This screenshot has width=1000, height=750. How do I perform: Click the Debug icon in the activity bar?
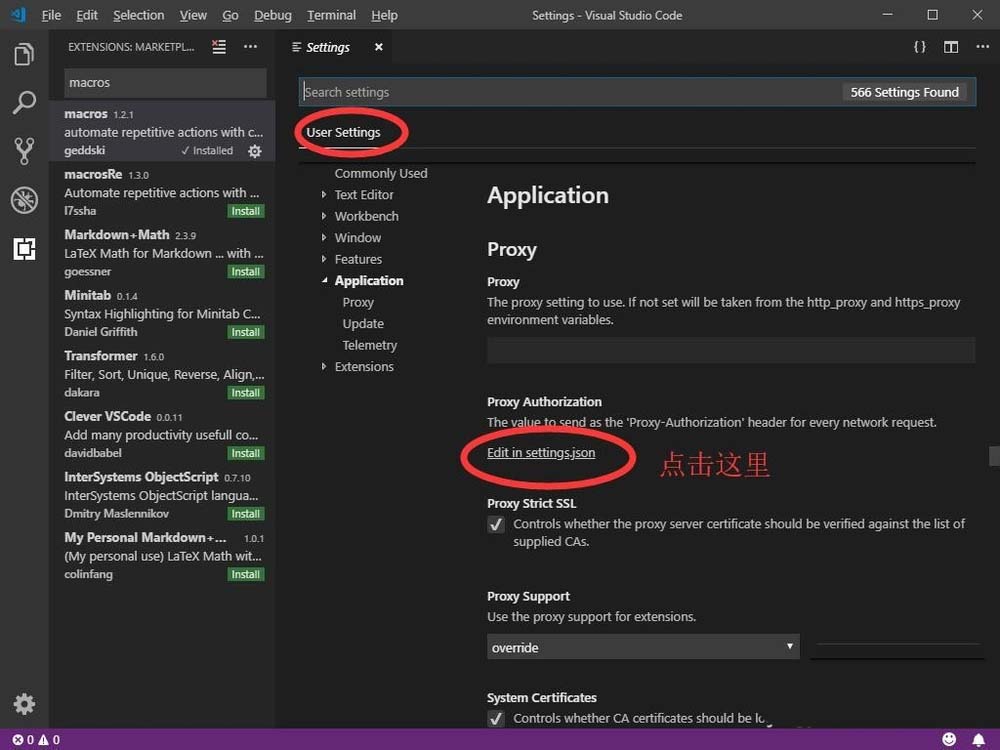click(24, 199)
